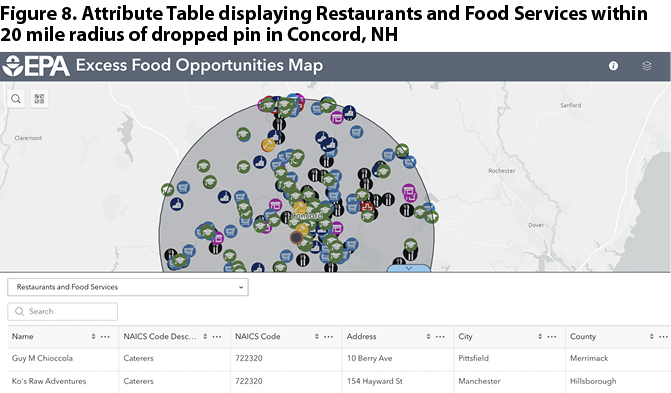Open the info icon in header

(x=613, y=66)
